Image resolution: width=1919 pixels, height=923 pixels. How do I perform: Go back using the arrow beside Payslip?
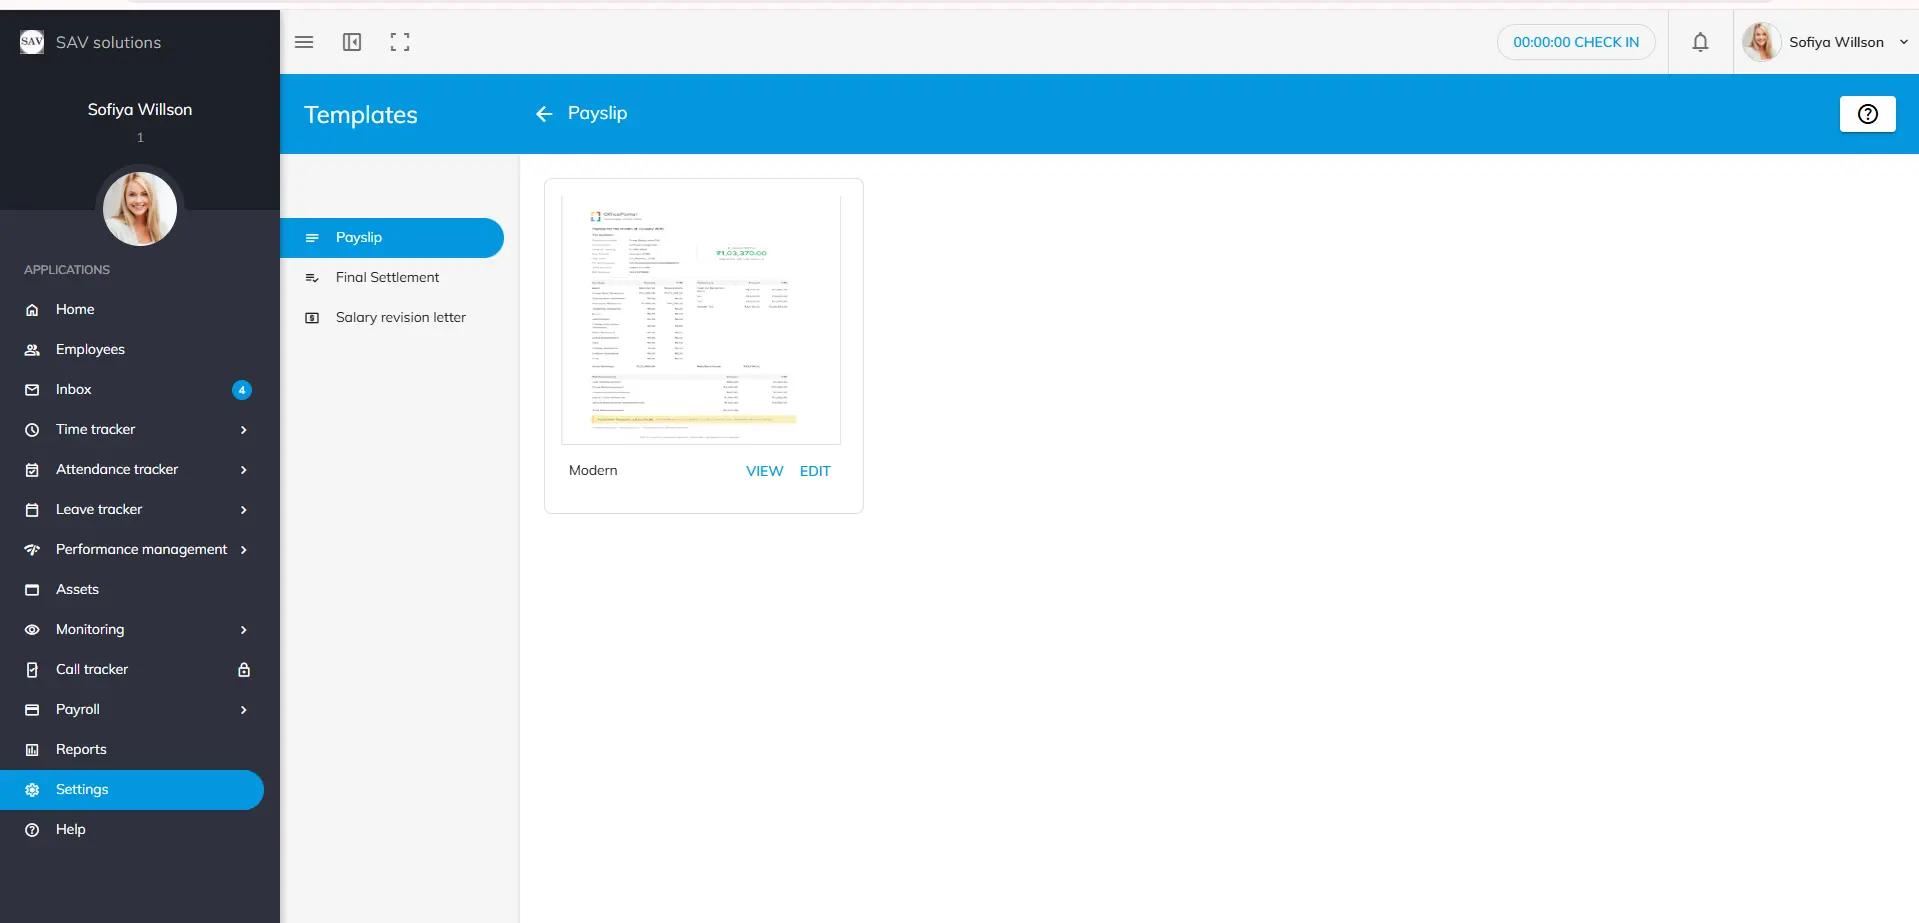(544, 114)
